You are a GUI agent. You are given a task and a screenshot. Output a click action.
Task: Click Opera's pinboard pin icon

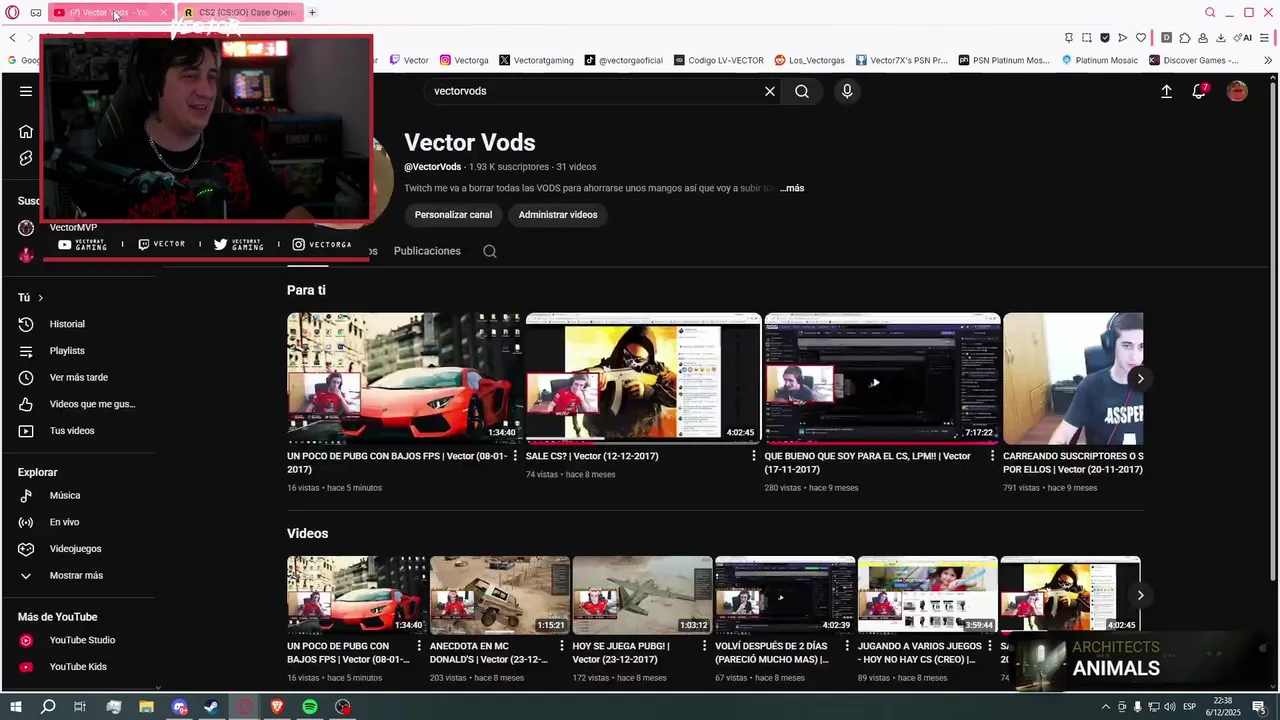(1069, 37)
